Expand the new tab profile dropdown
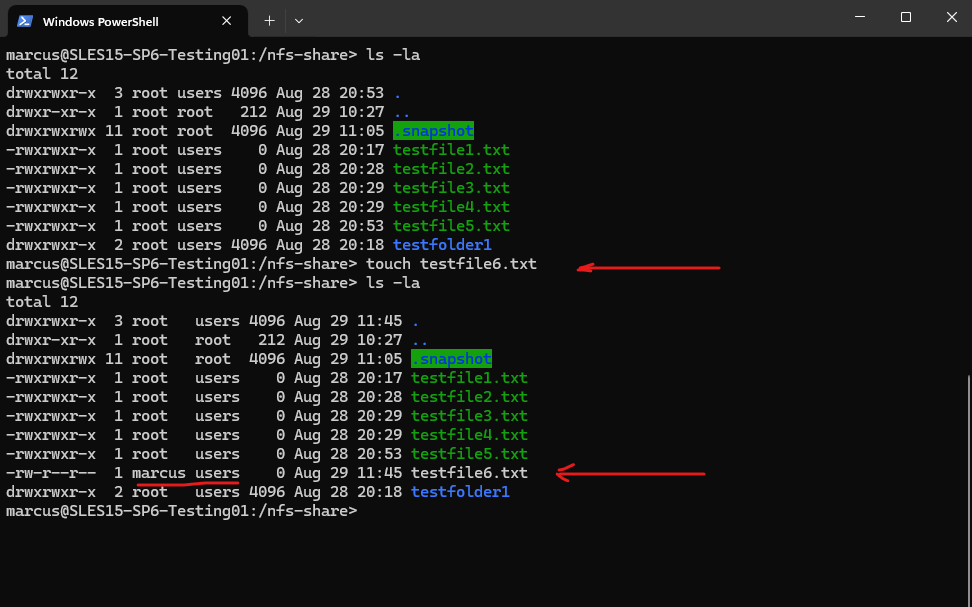Image resolution: width=972 pixels, height=607 pixels. tap(299, 21)
